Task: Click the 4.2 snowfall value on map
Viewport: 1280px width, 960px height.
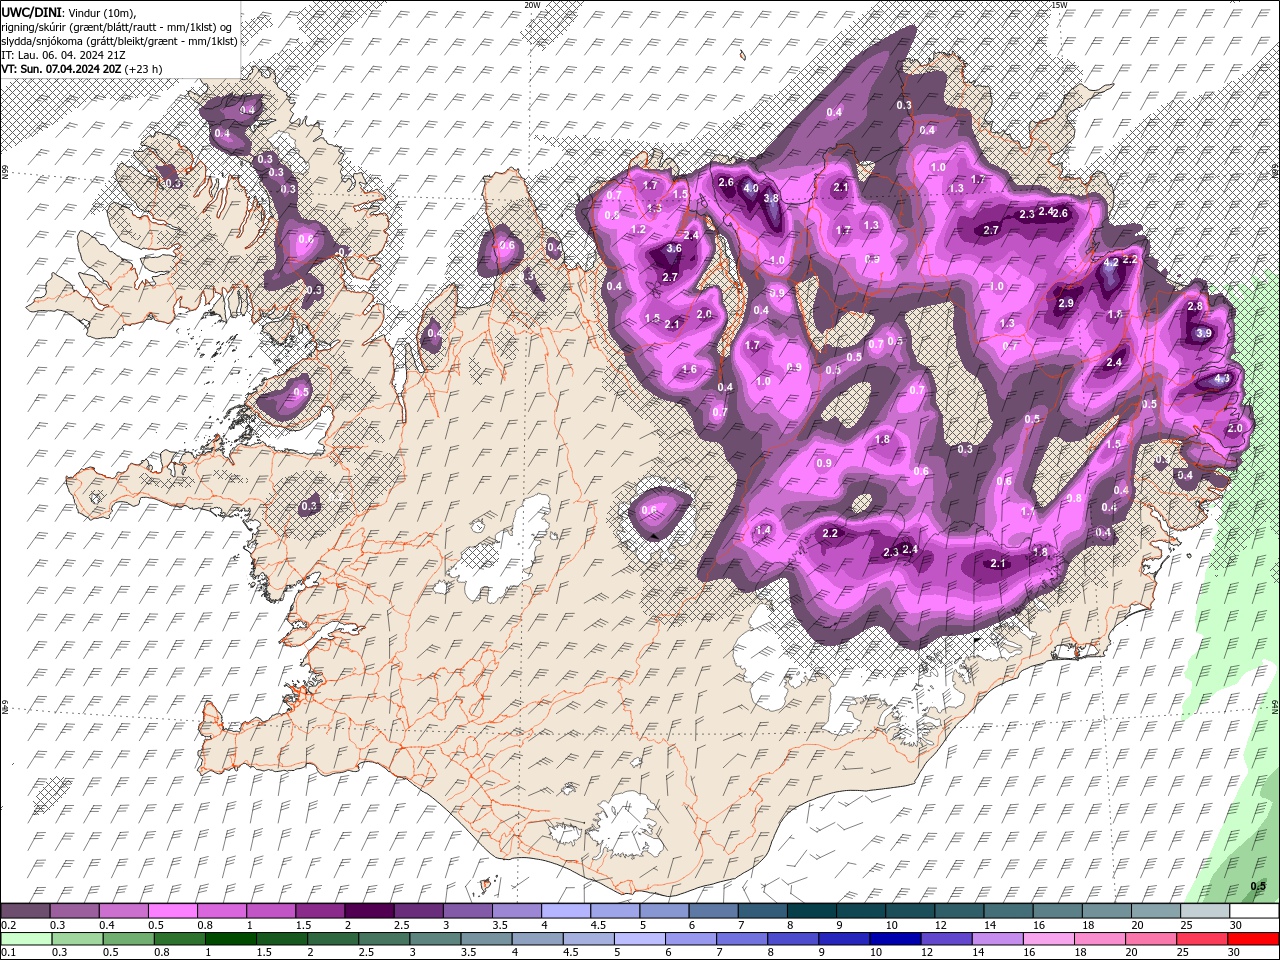Action: pos(1111,262)
